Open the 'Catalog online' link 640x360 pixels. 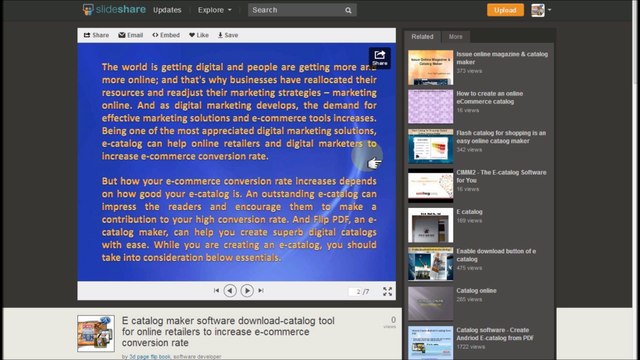tap(476, 291)
